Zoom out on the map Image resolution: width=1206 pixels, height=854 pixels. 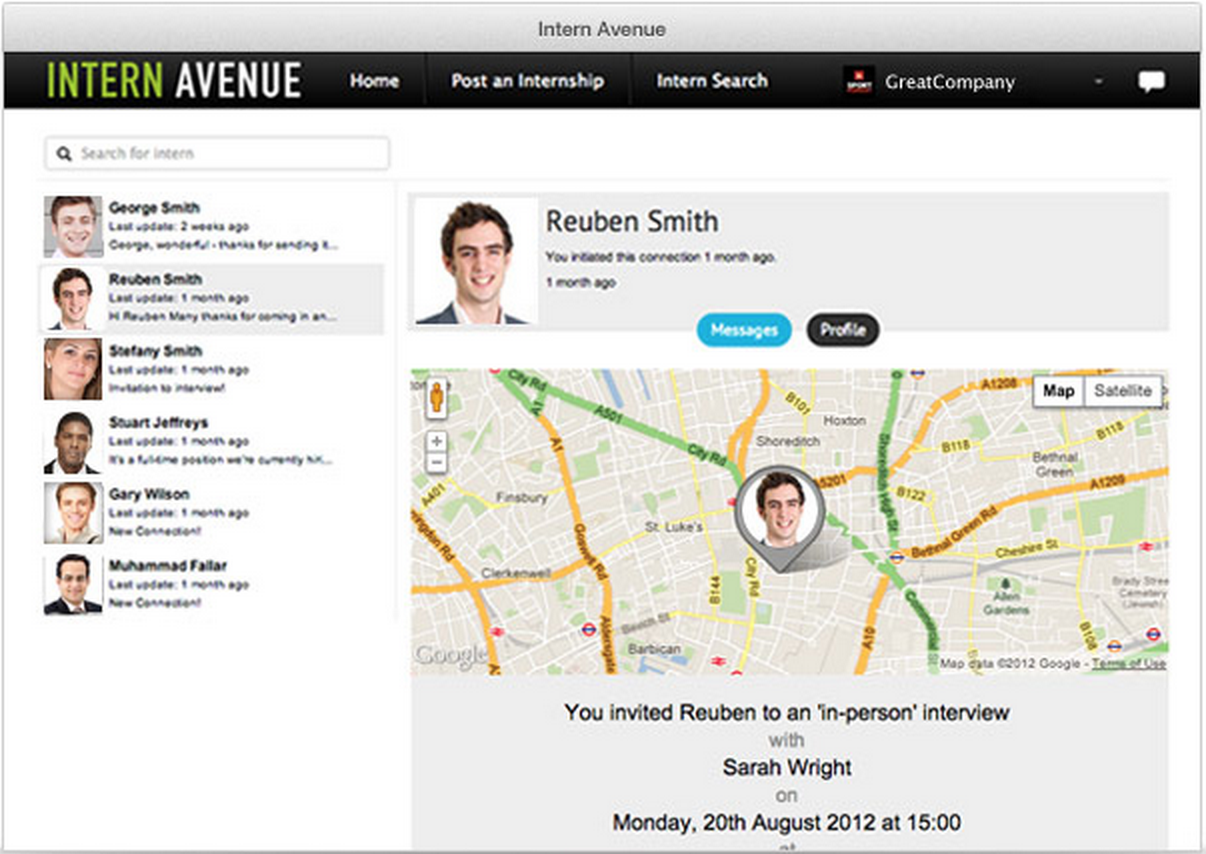[x=436, y=462]
